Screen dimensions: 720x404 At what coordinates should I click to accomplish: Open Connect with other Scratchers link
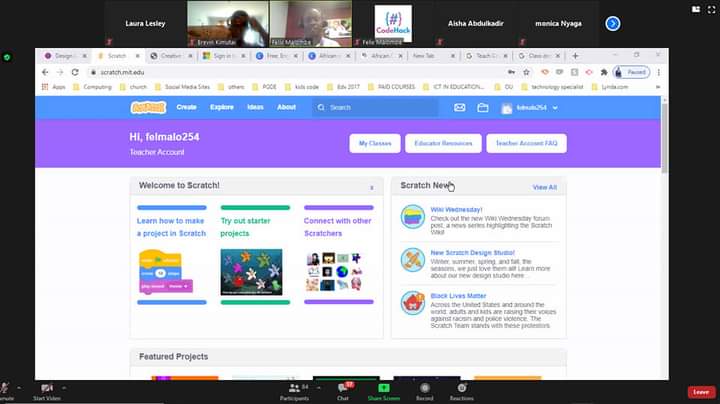pyautogui.click(x=338, y=227)
